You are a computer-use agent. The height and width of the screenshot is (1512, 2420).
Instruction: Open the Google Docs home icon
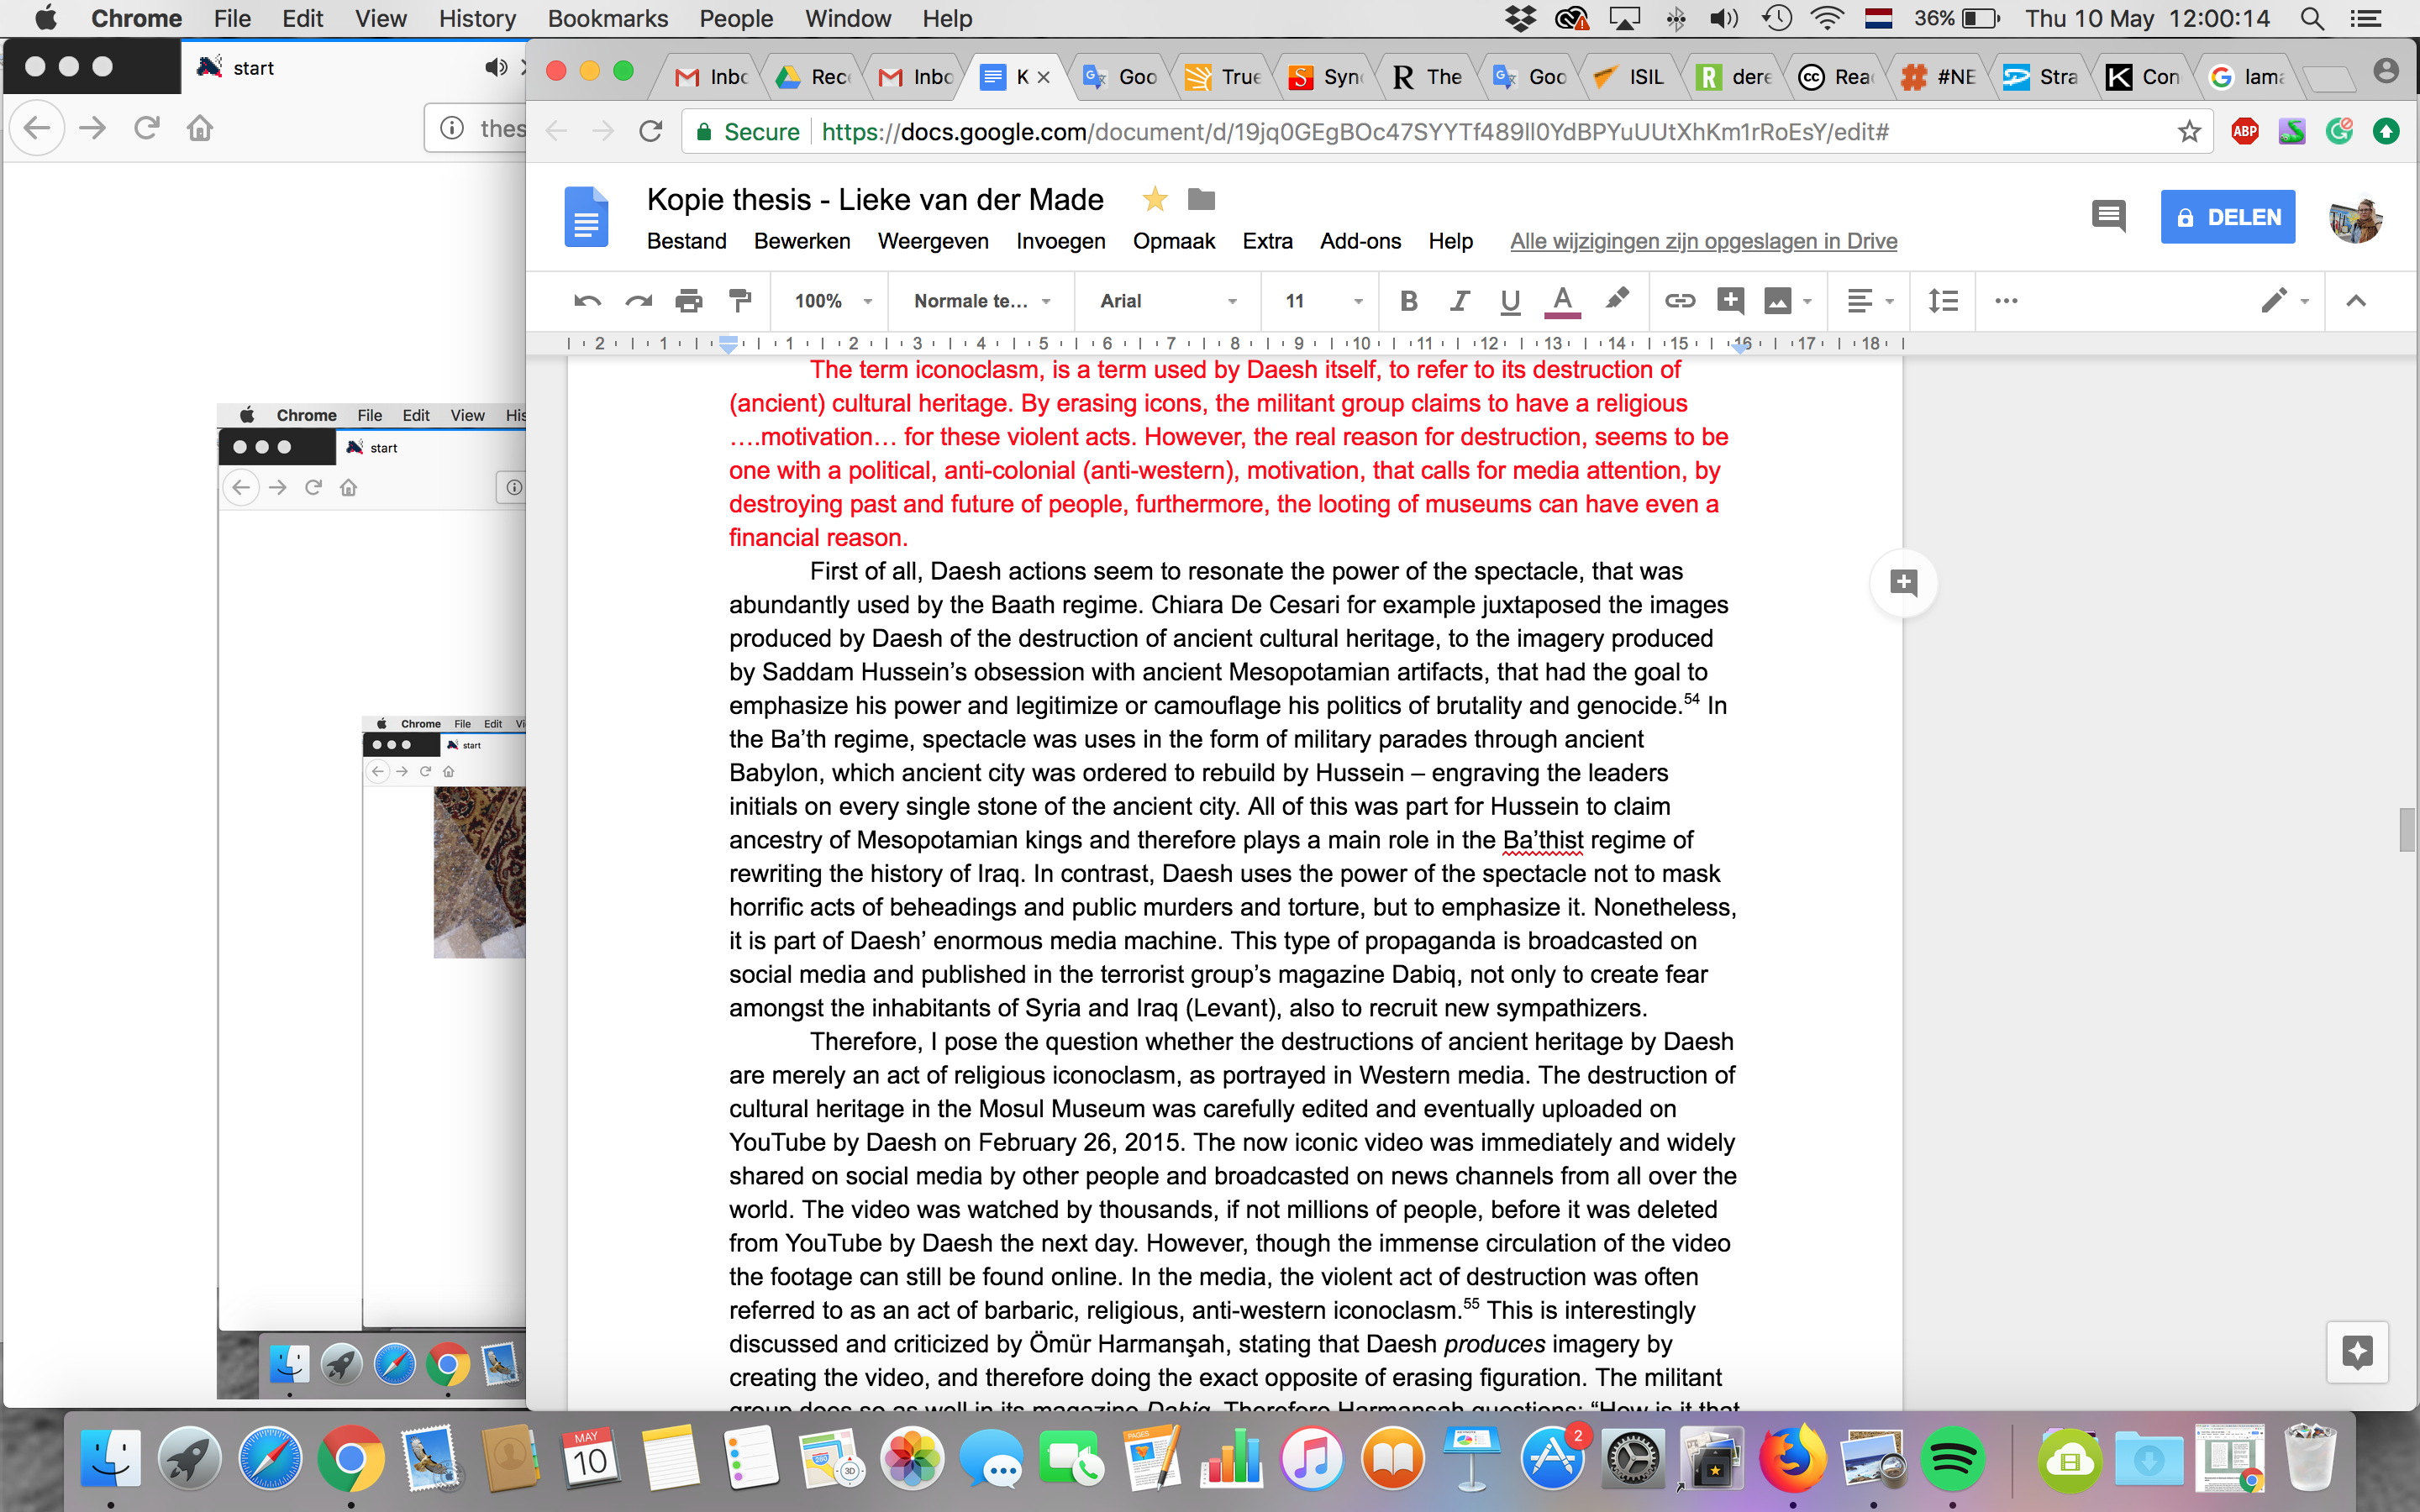tap(586, 216)
